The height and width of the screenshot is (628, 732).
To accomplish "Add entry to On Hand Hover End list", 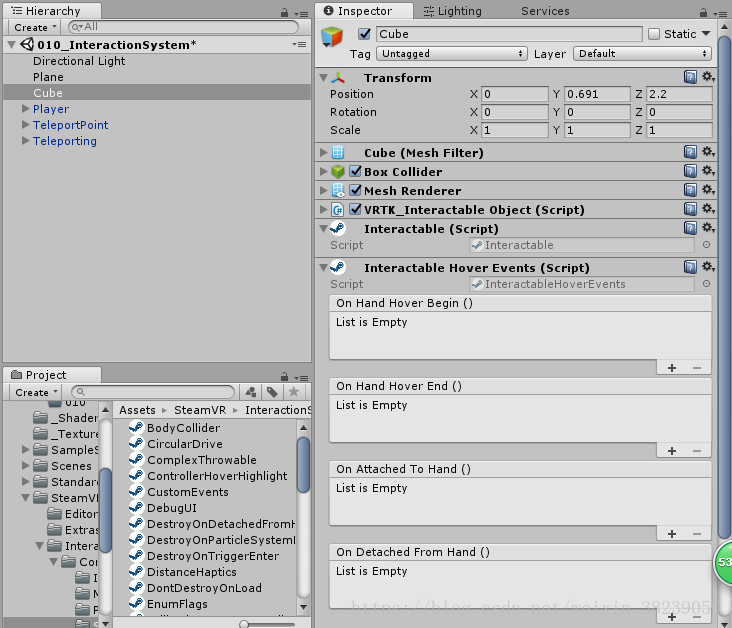I will click(672, 451).
